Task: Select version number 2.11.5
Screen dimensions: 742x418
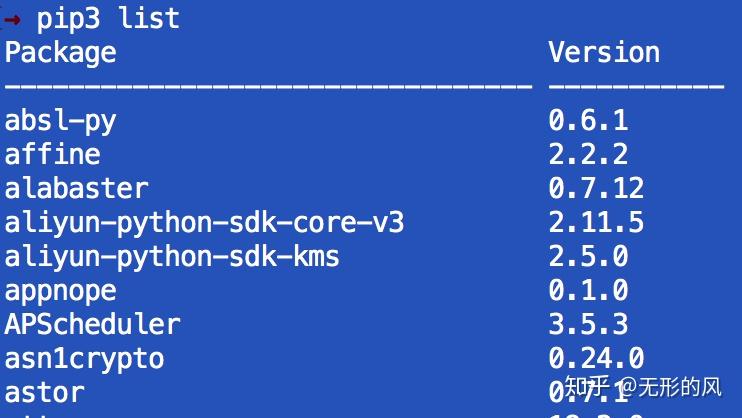Action: point(596,222)
